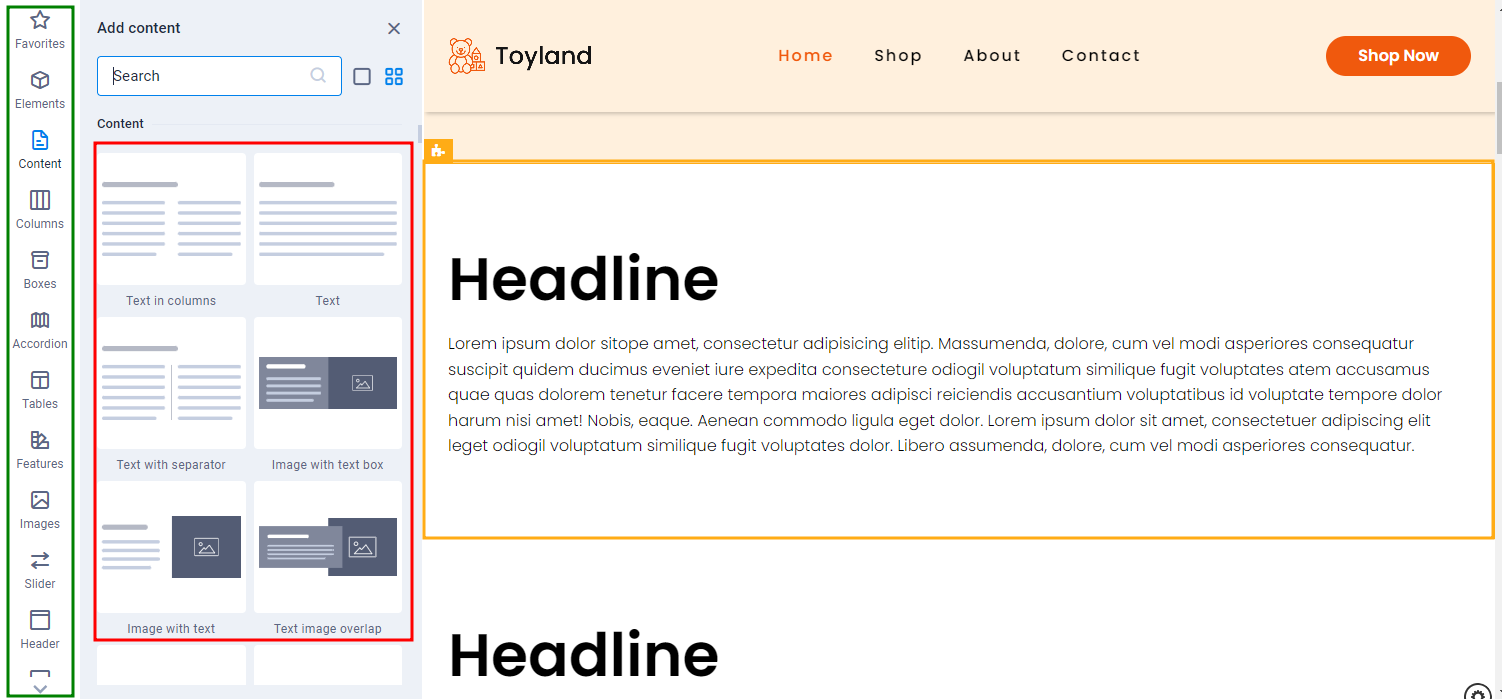Open the Images category
This screenshot has width=1502, height=699.
pyautogui.click(x=40, y=510)
